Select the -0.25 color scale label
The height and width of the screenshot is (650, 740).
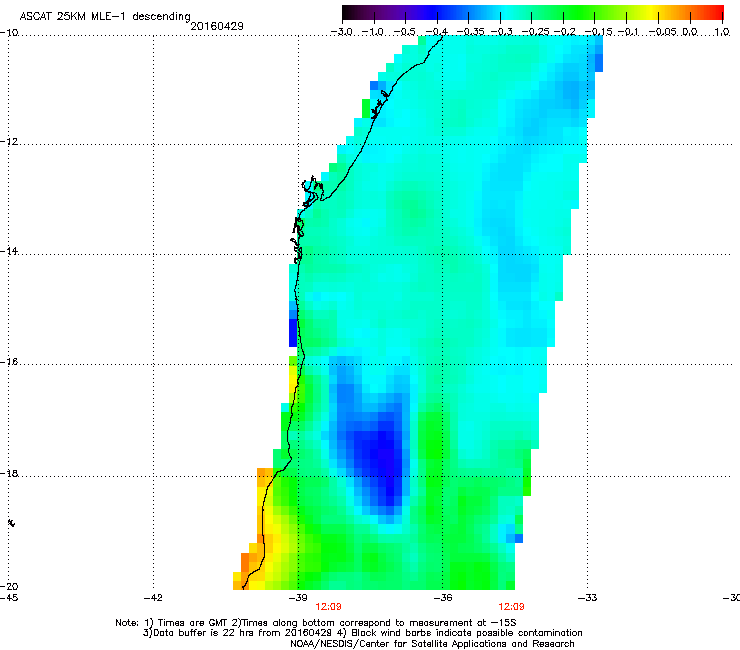(535, 32)
